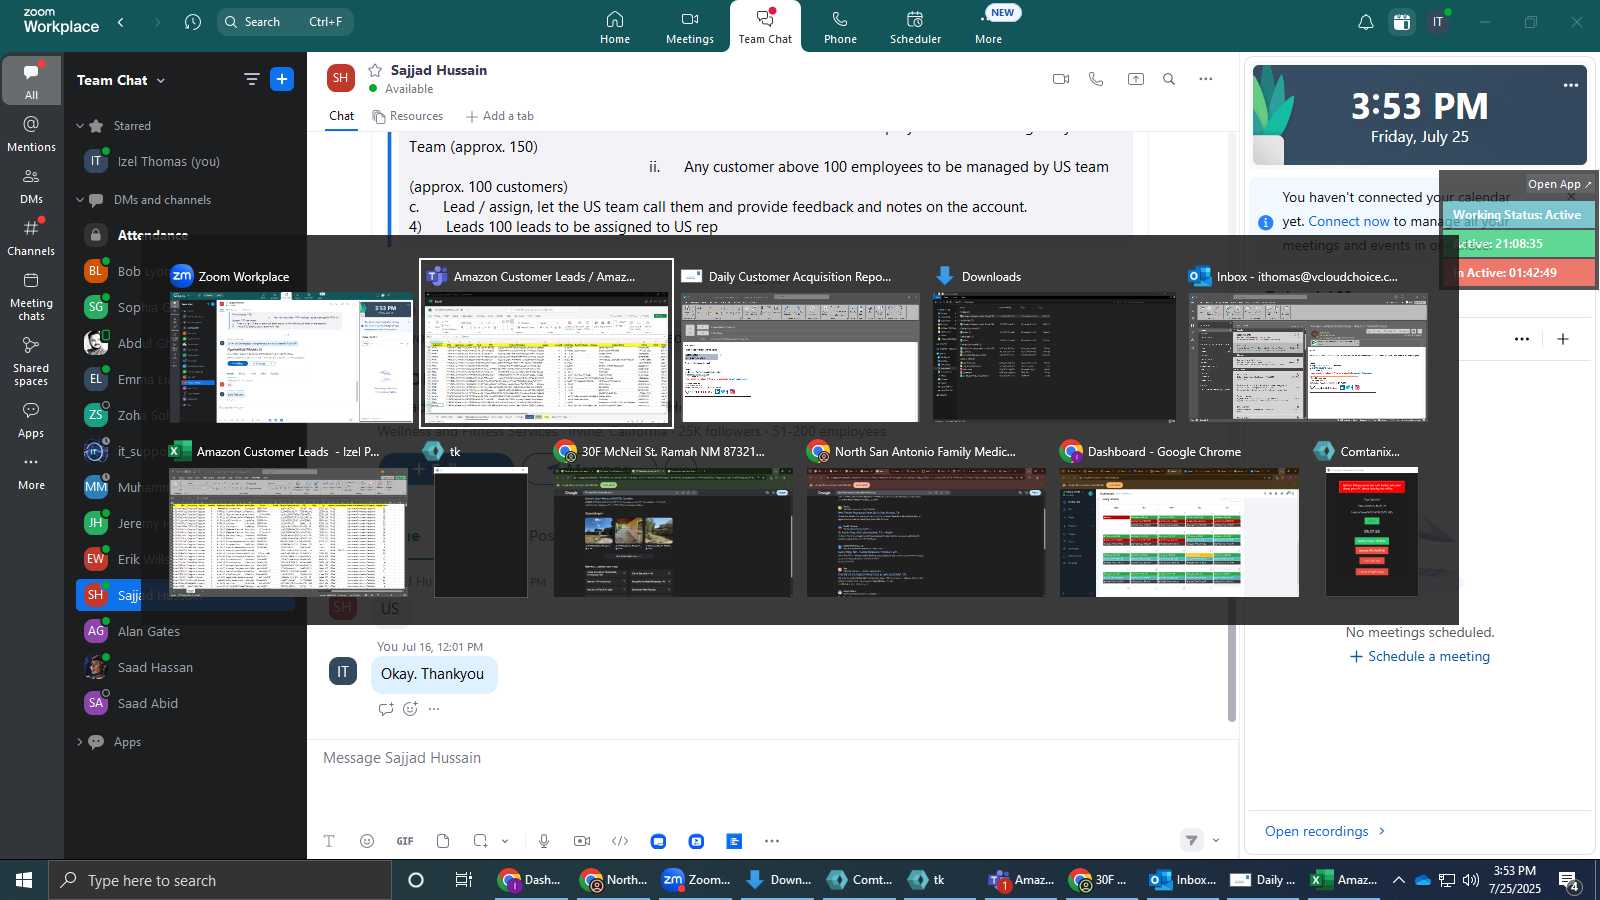Record an audio message
Image resolution: width=1600 pixels, height=900 pixels.
[x=544, y=841]
